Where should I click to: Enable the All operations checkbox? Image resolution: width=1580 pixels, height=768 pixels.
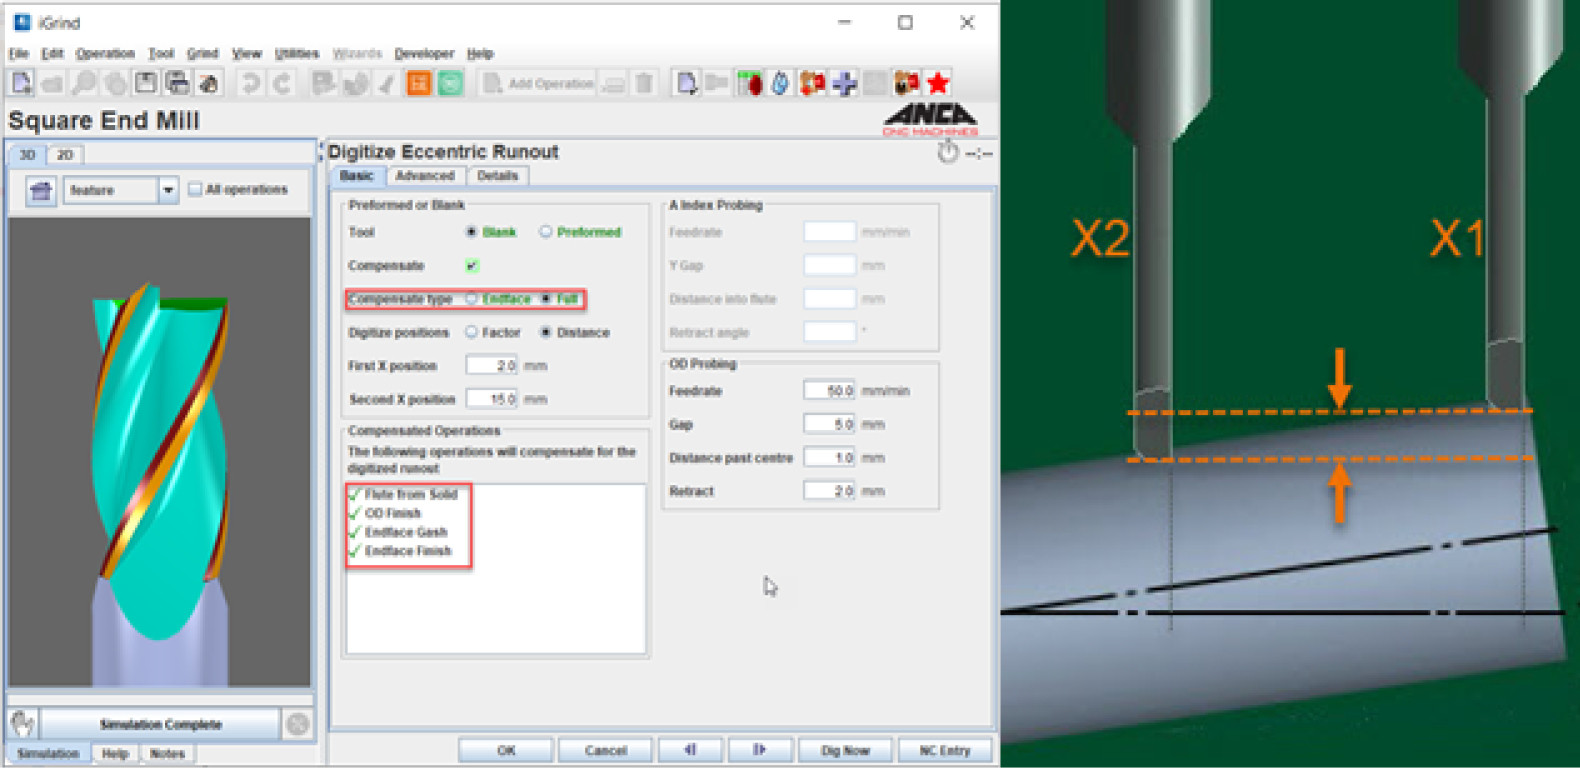(195, 189)
